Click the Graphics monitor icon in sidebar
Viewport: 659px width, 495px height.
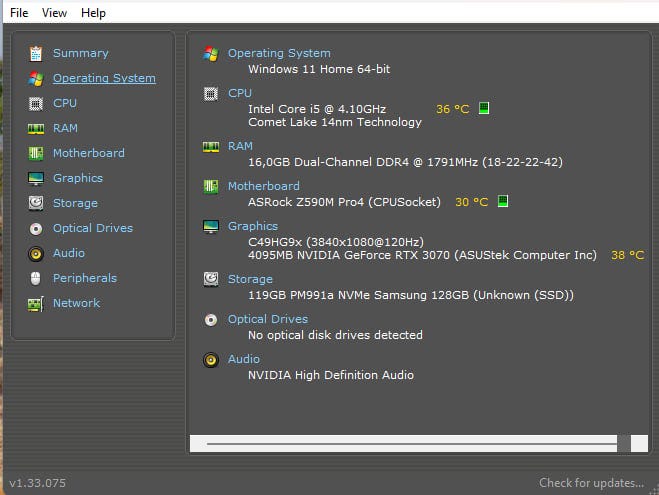[36, 178]
